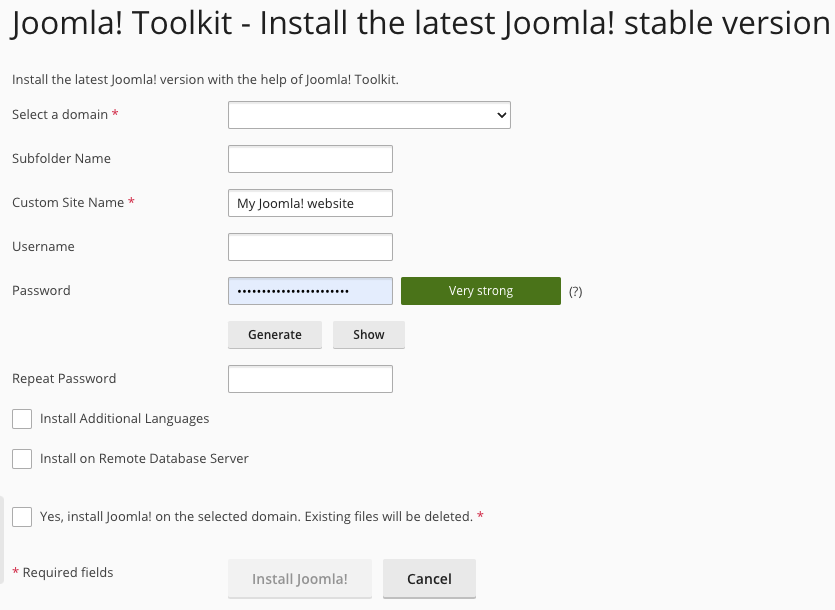
Task: Generate a random password
Action: [x=275, y=335]
